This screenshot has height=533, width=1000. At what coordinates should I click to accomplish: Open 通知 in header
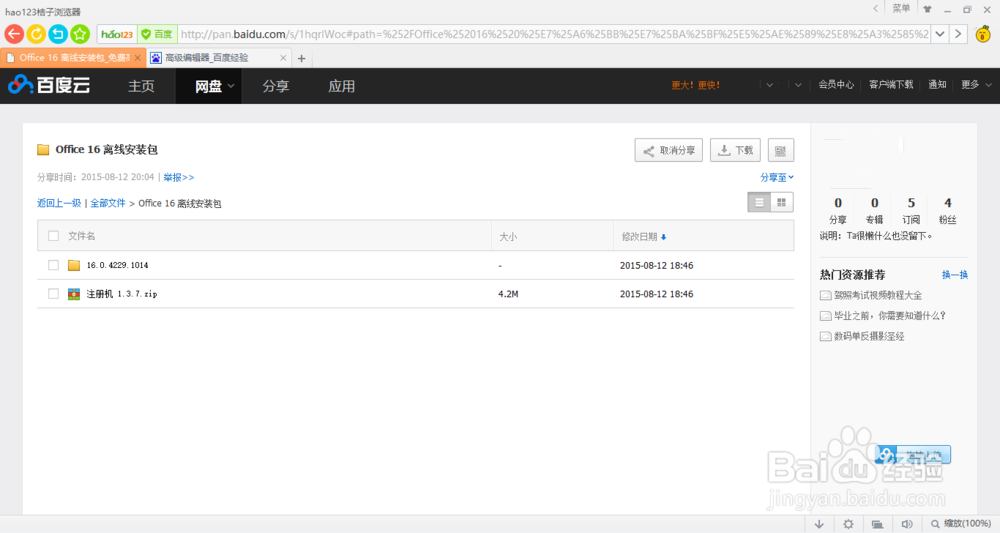(x=937, y=85)
